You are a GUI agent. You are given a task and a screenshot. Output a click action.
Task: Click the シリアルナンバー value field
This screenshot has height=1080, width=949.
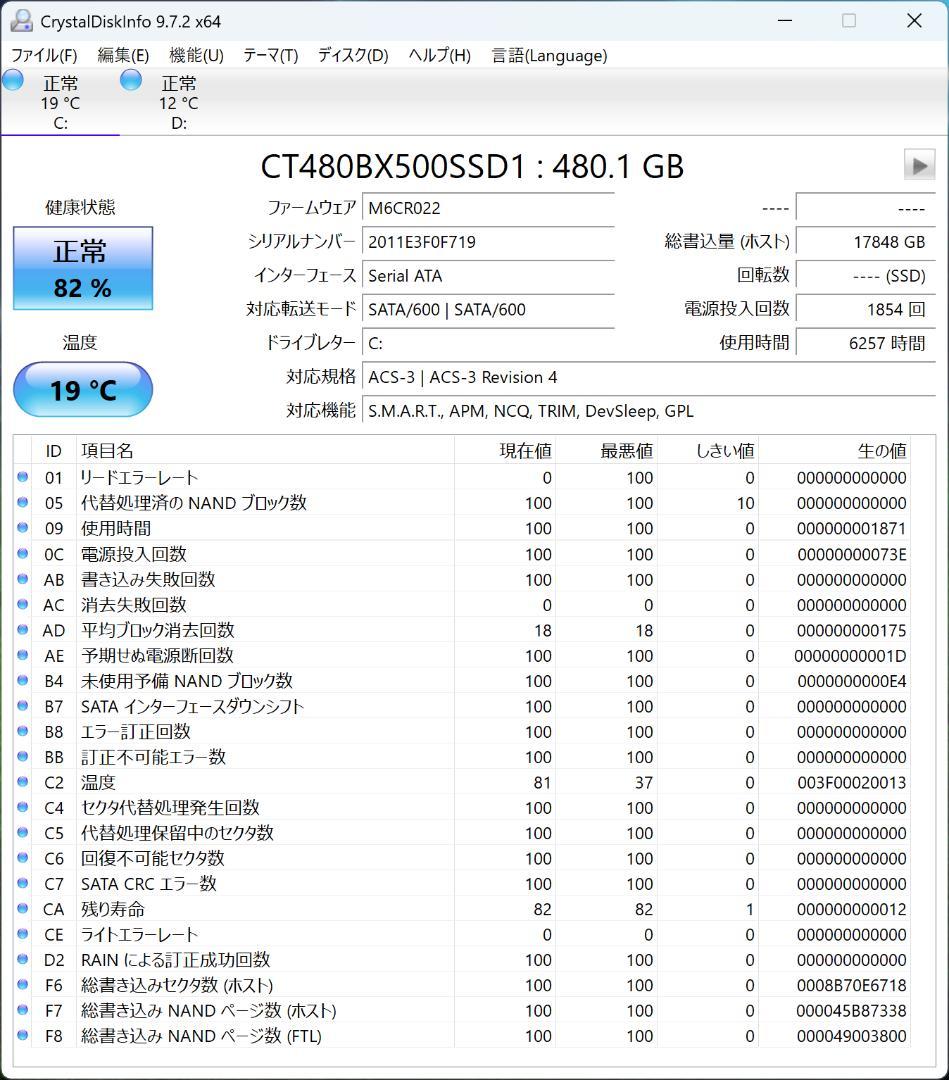click(x=488, y=241)
